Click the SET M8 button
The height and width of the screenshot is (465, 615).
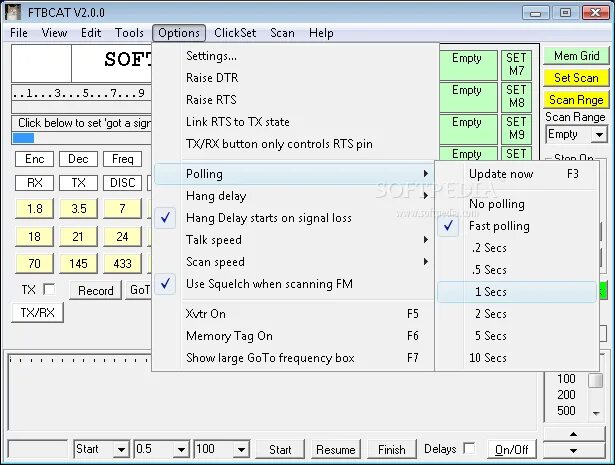(x=516, y=97)
